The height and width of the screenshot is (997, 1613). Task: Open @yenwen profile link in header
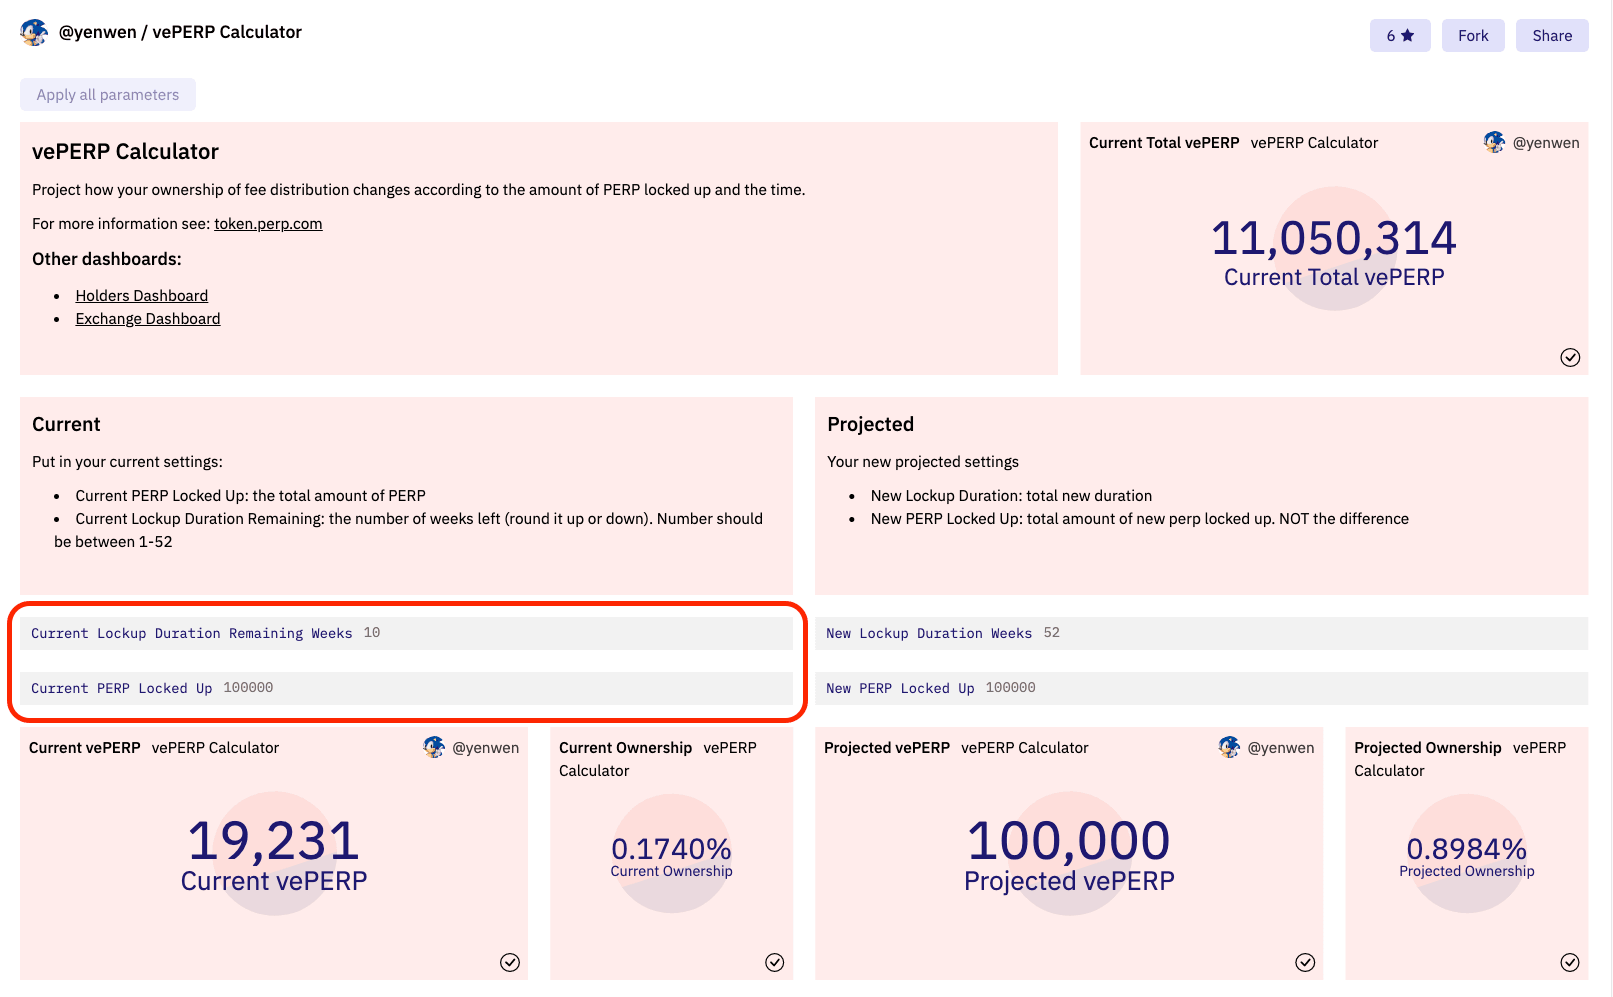pyautogui.click(x=97, y=32)
